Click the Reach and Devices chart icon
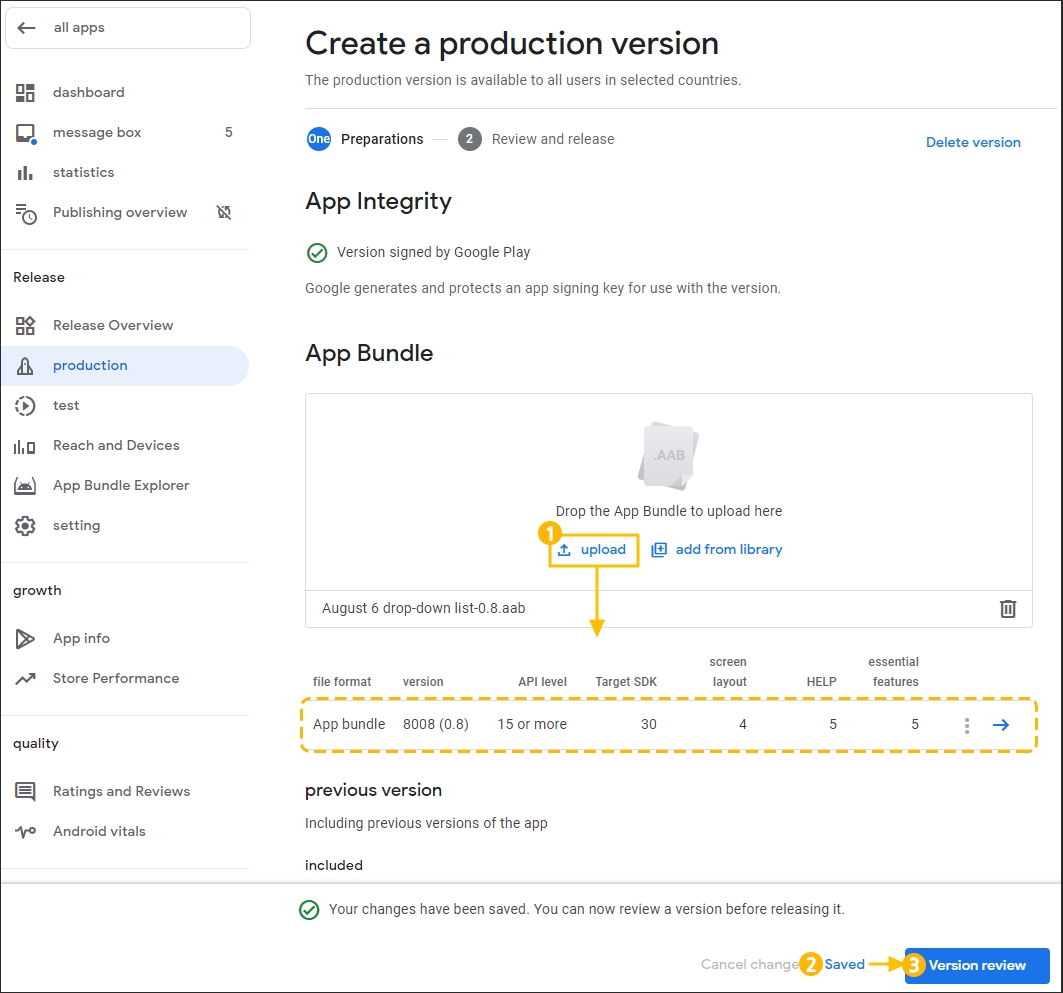Image resolution: width=1063 pixels, height=993 pixels. pos(25,446)
